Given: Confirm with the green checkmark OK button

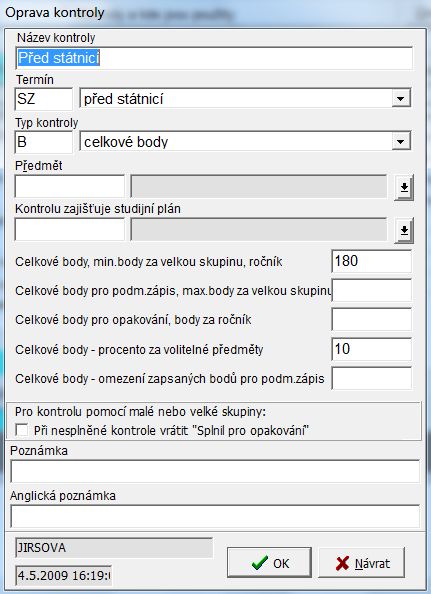Looking at the screenshot, I should (x=269, y=563).
